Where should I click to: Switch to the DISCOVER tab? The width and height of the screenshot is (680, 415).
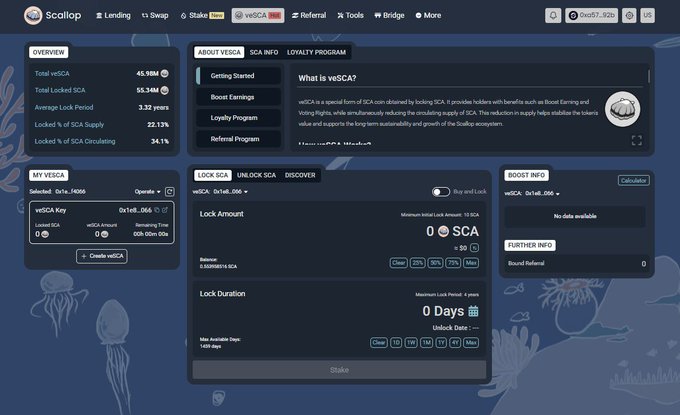(300, 175)
